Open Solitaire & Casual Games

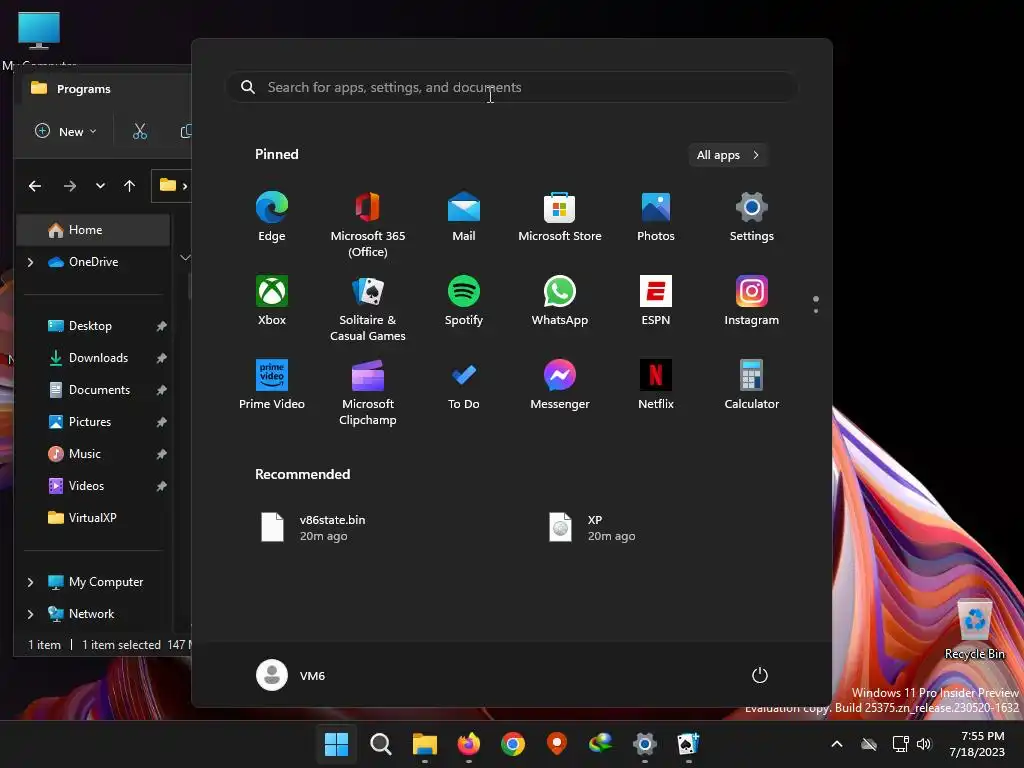[368, 308]
